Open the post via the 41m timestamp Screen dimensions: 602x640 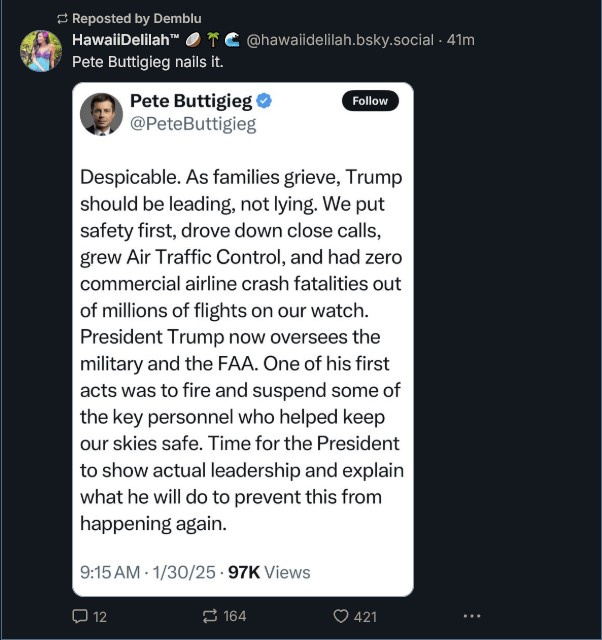pos(461,40)
